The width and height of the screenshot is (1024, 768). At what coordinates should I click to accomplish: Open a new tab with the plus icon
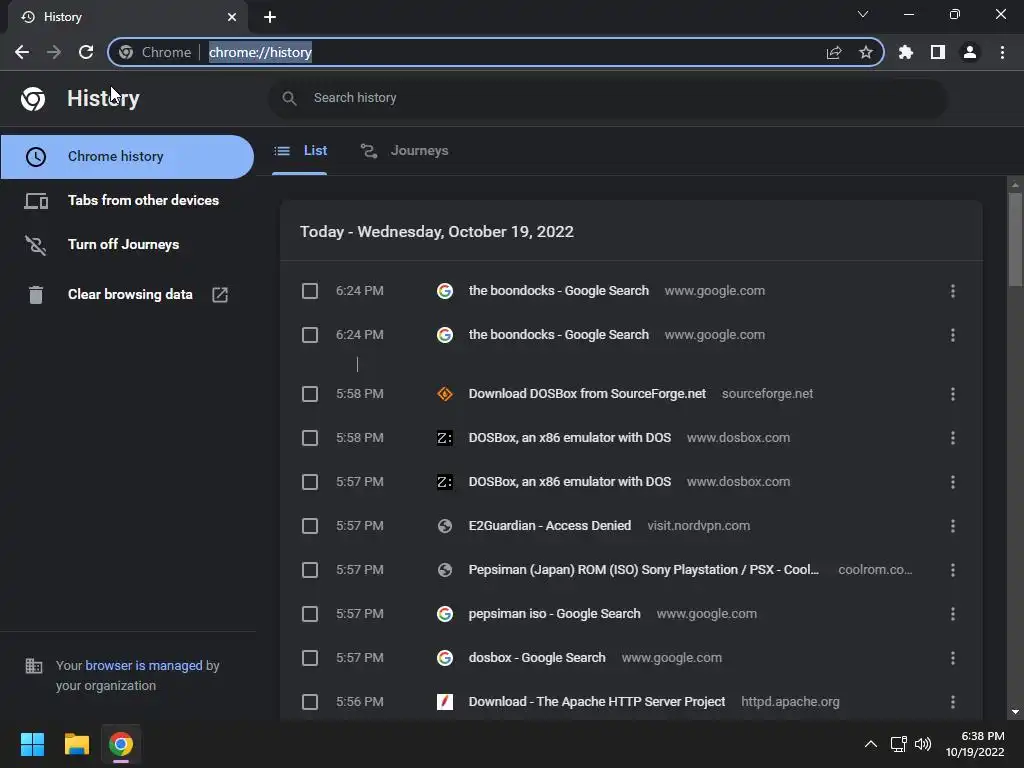pyautogui.click(x=270, y=17)
